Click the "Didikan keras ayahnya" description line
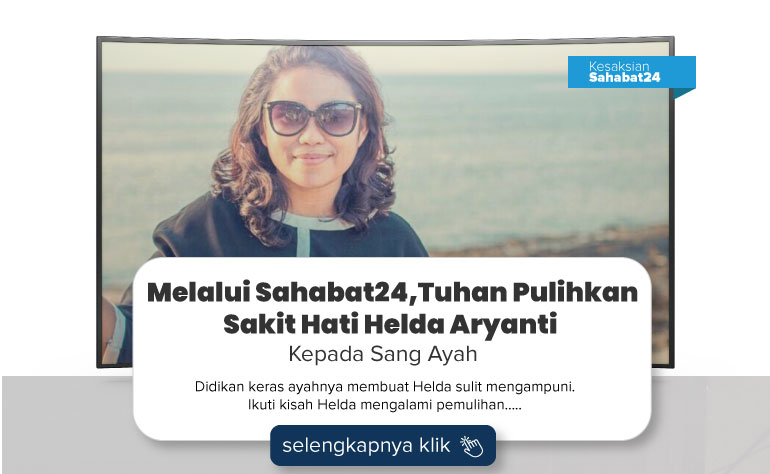The image size is (770, 474). [x=385, y=387]
